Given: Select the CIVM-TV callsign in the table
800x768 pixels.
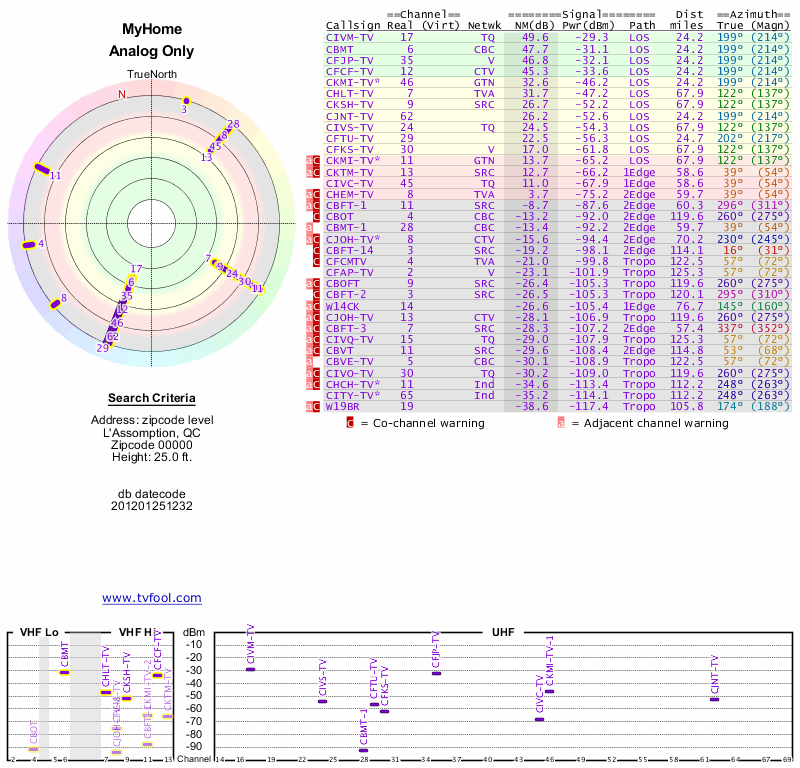Looking at the screenshot, I should 350,36.
